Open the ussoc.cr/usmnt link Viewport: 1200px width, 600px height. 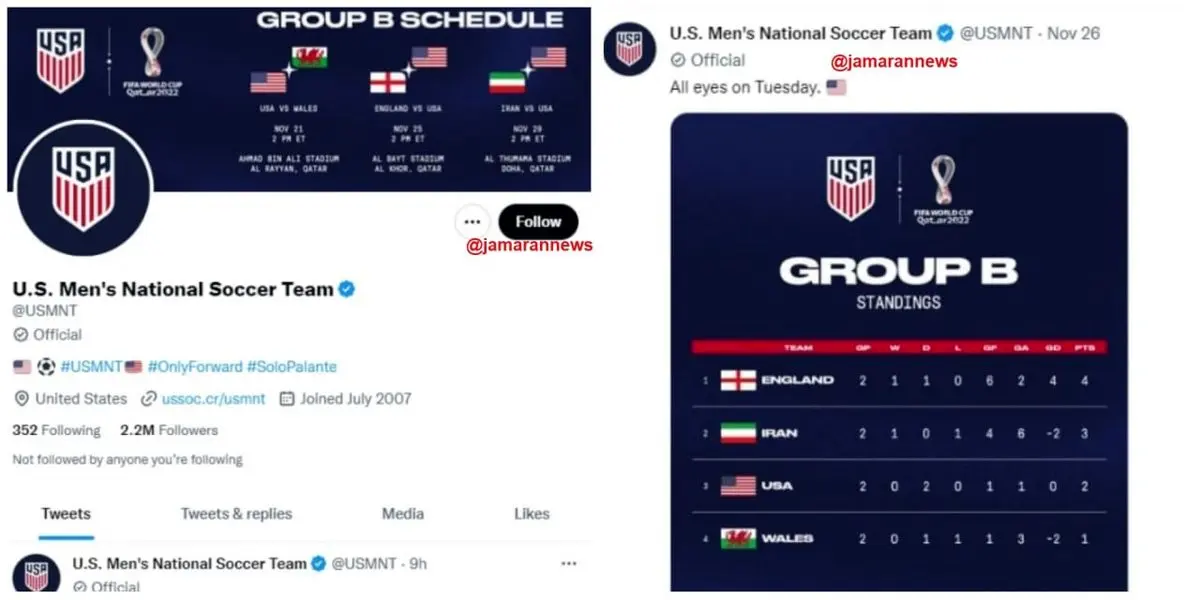[x=213, y=398]
